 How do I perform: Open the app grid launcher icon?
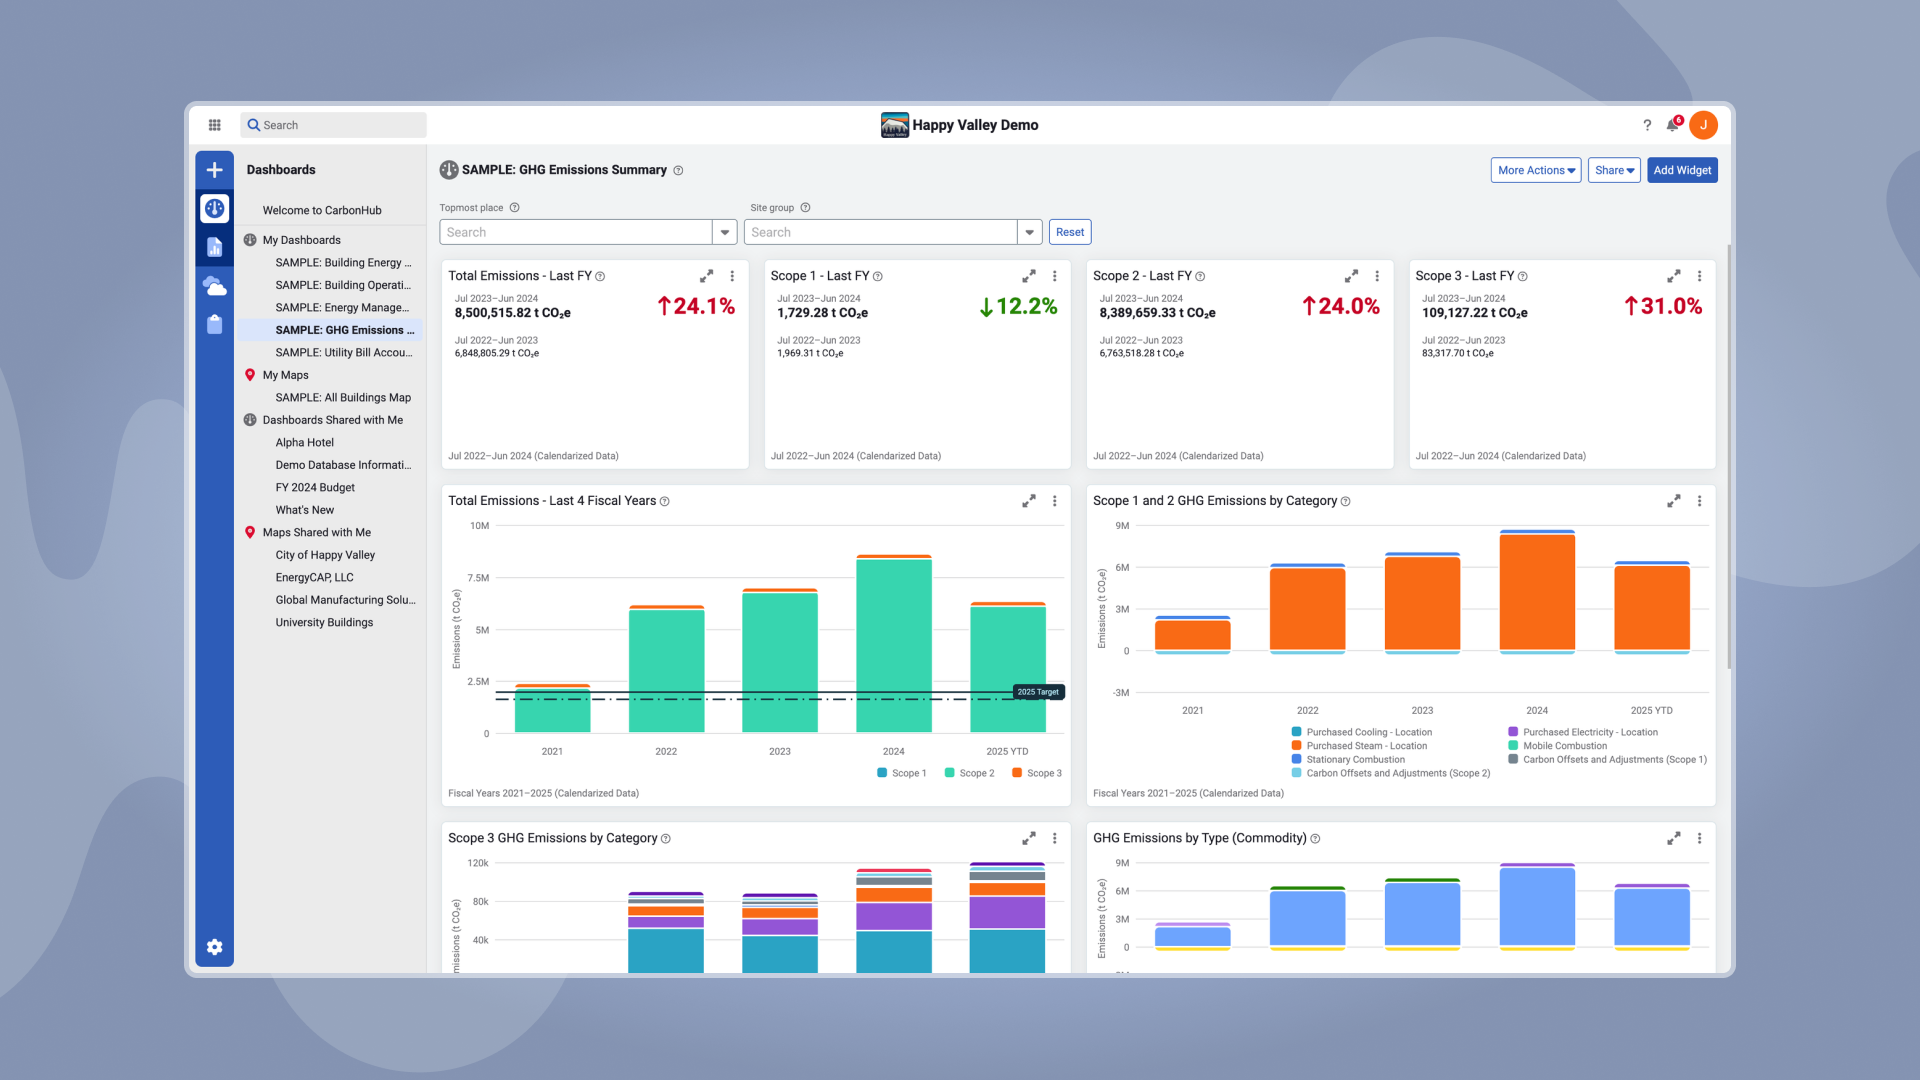coord(214,125)
